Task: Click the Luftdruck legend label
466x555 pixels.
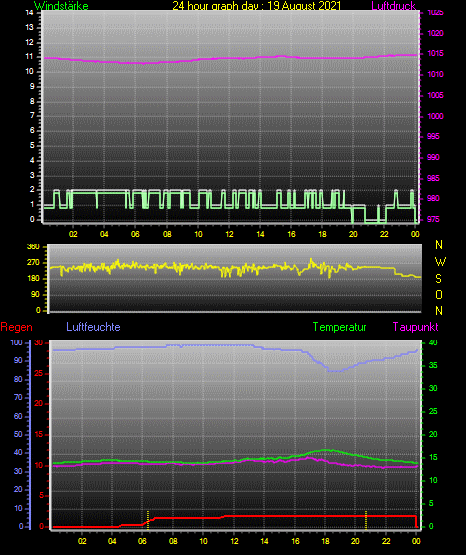Action: click(393, 6)
